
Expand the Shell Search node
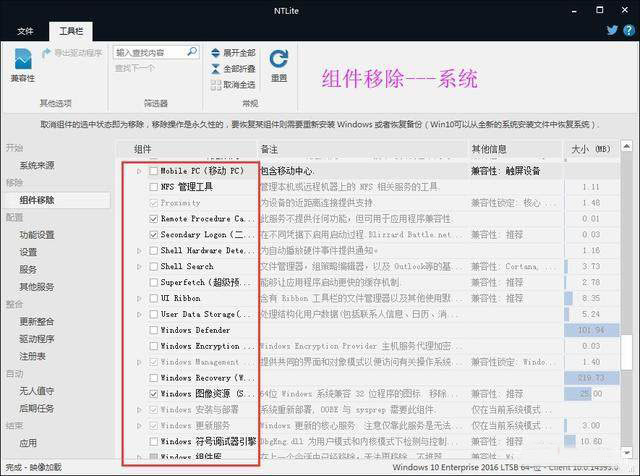point(139,267)
